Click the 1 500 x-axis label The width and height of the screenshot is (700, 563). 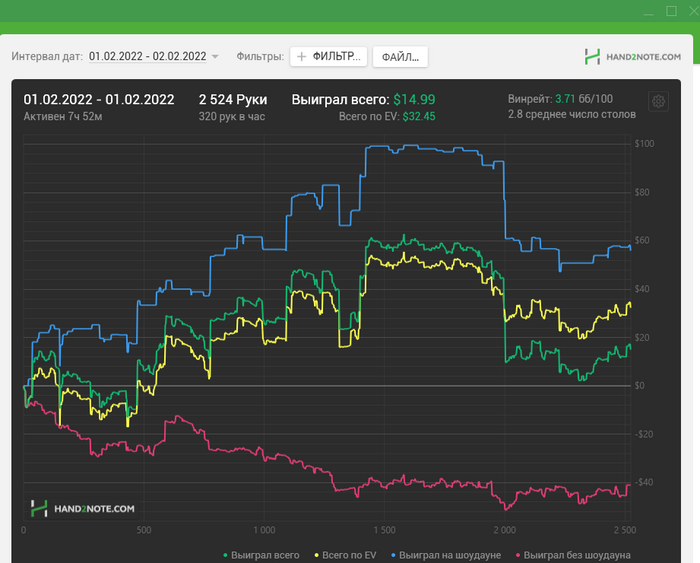(x=384, y=530)
